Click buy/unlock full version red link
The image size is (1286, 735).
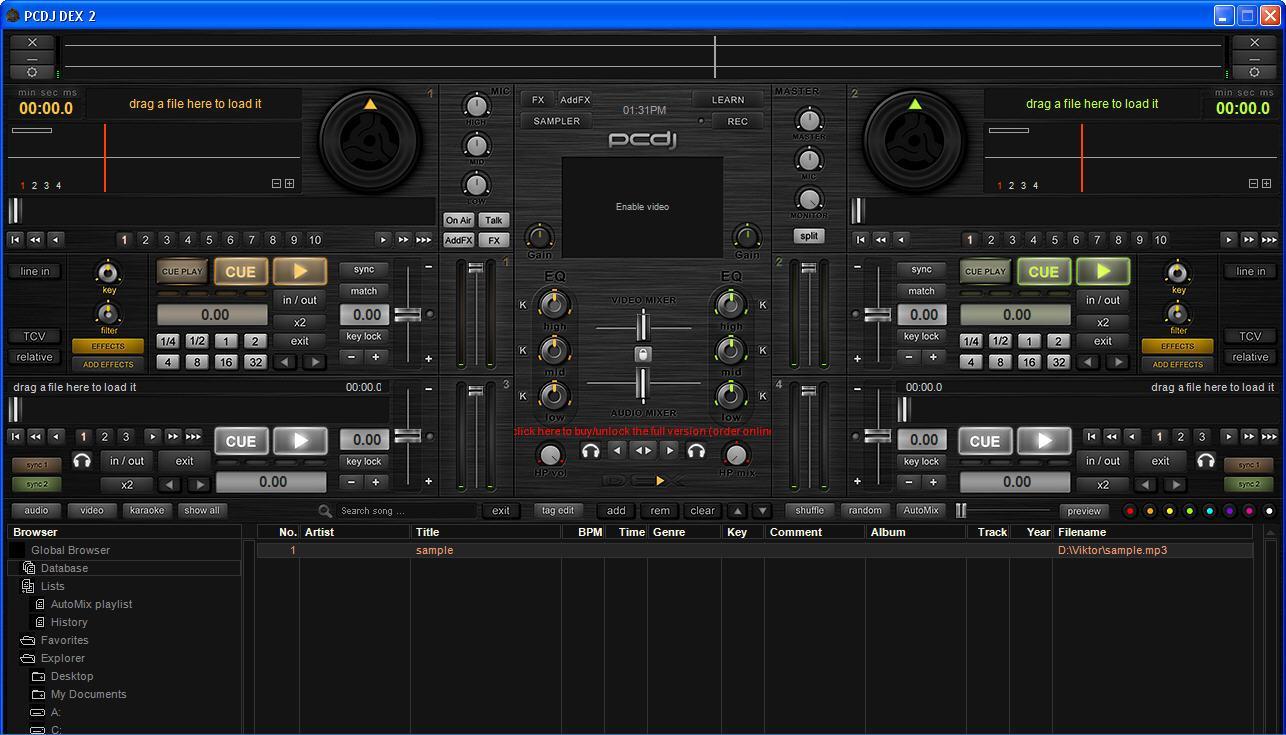643,431
